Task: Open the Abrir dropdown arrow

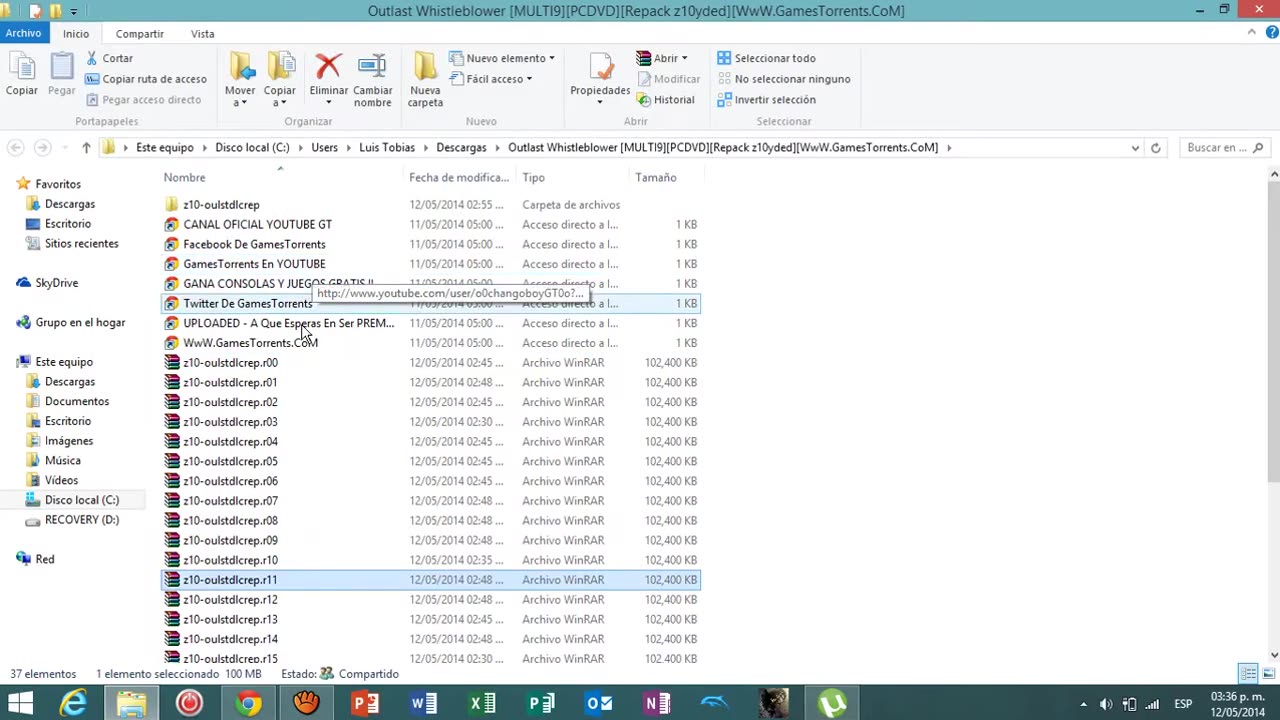Action: 684,58
